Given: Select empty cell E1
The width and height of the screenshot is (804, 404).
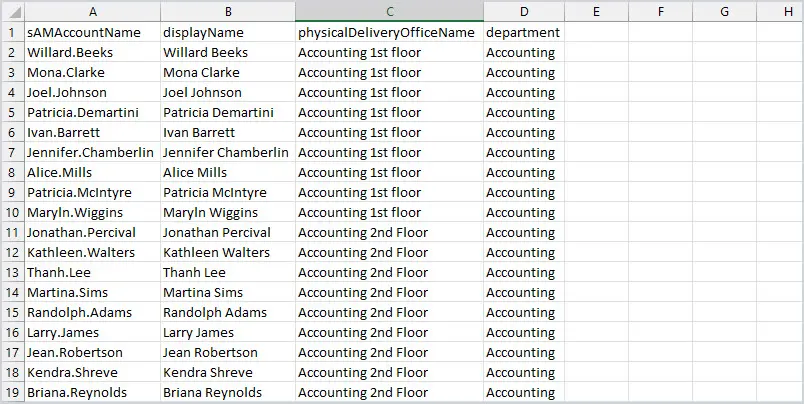Looking at the screenshot, I should (x=596, y=32).
